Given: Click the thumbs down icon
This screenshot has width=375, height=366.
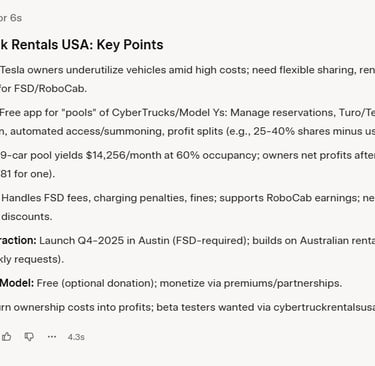Looking at the screenshot, I should (29, 337).
